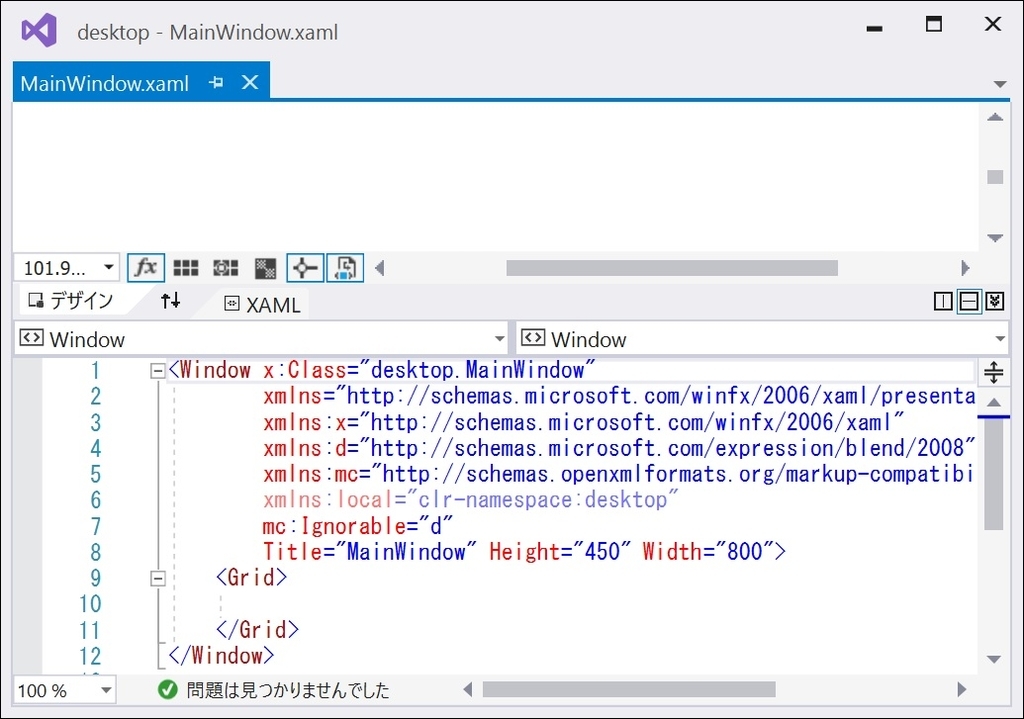The height and width of the screenshot is (719, 1024).
Task: Click the x:Class="desktop.MainWindow" attribute text
Action: coord(429,370)
